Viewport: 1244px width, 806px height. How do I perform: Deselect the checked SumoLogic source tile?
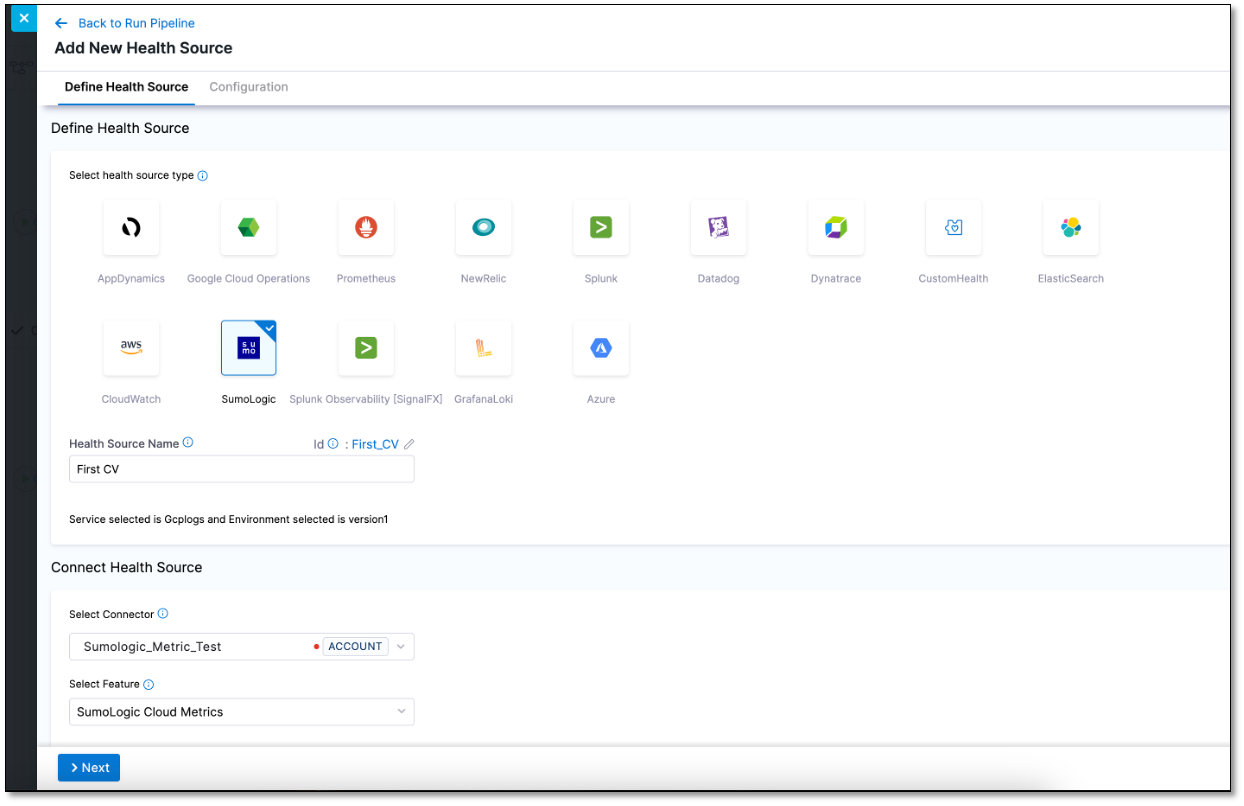pos(248,348)
